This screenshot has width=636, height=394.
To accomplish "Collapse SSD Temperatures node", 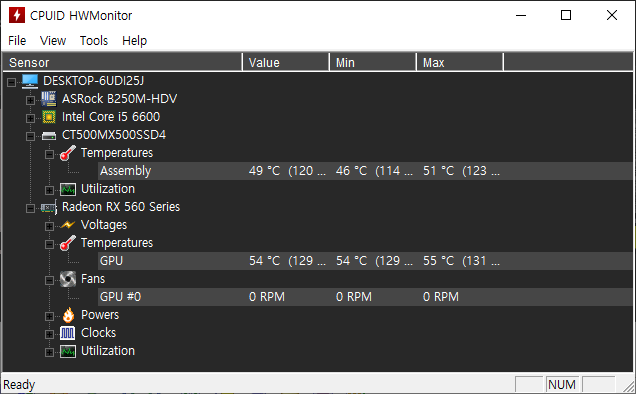I will 49,155.
